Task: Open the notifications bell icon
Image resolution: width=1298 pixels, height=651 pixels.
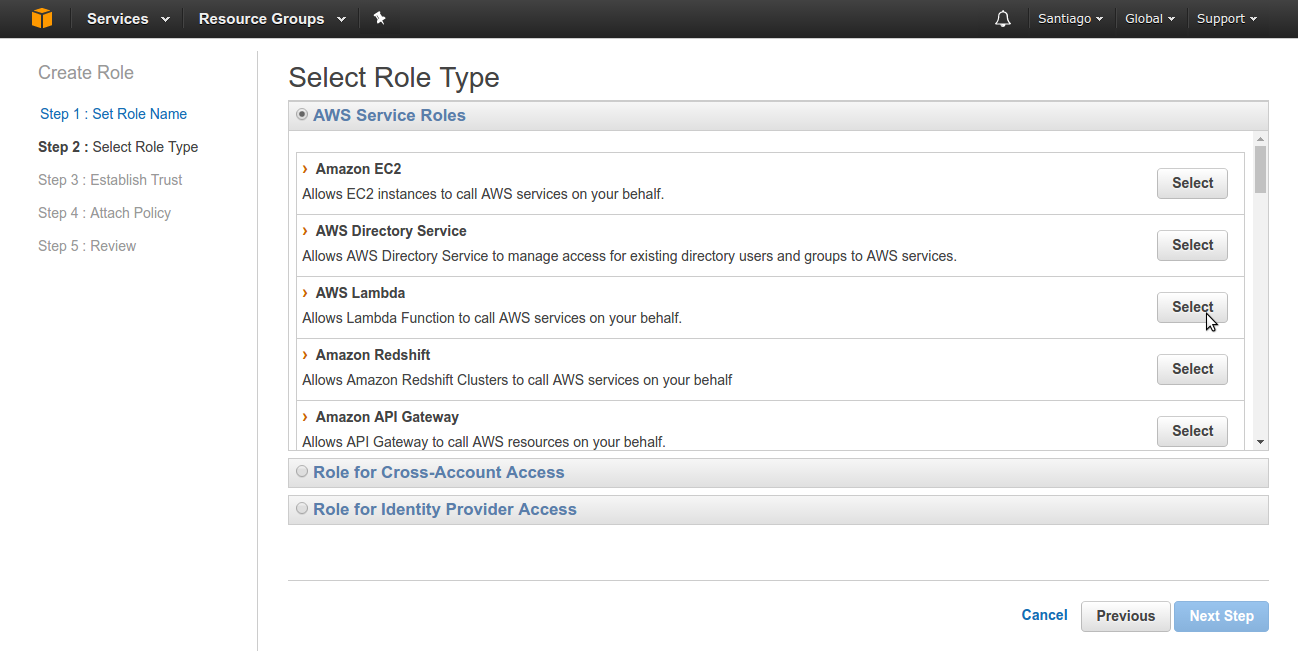Action: [1003, 19]
